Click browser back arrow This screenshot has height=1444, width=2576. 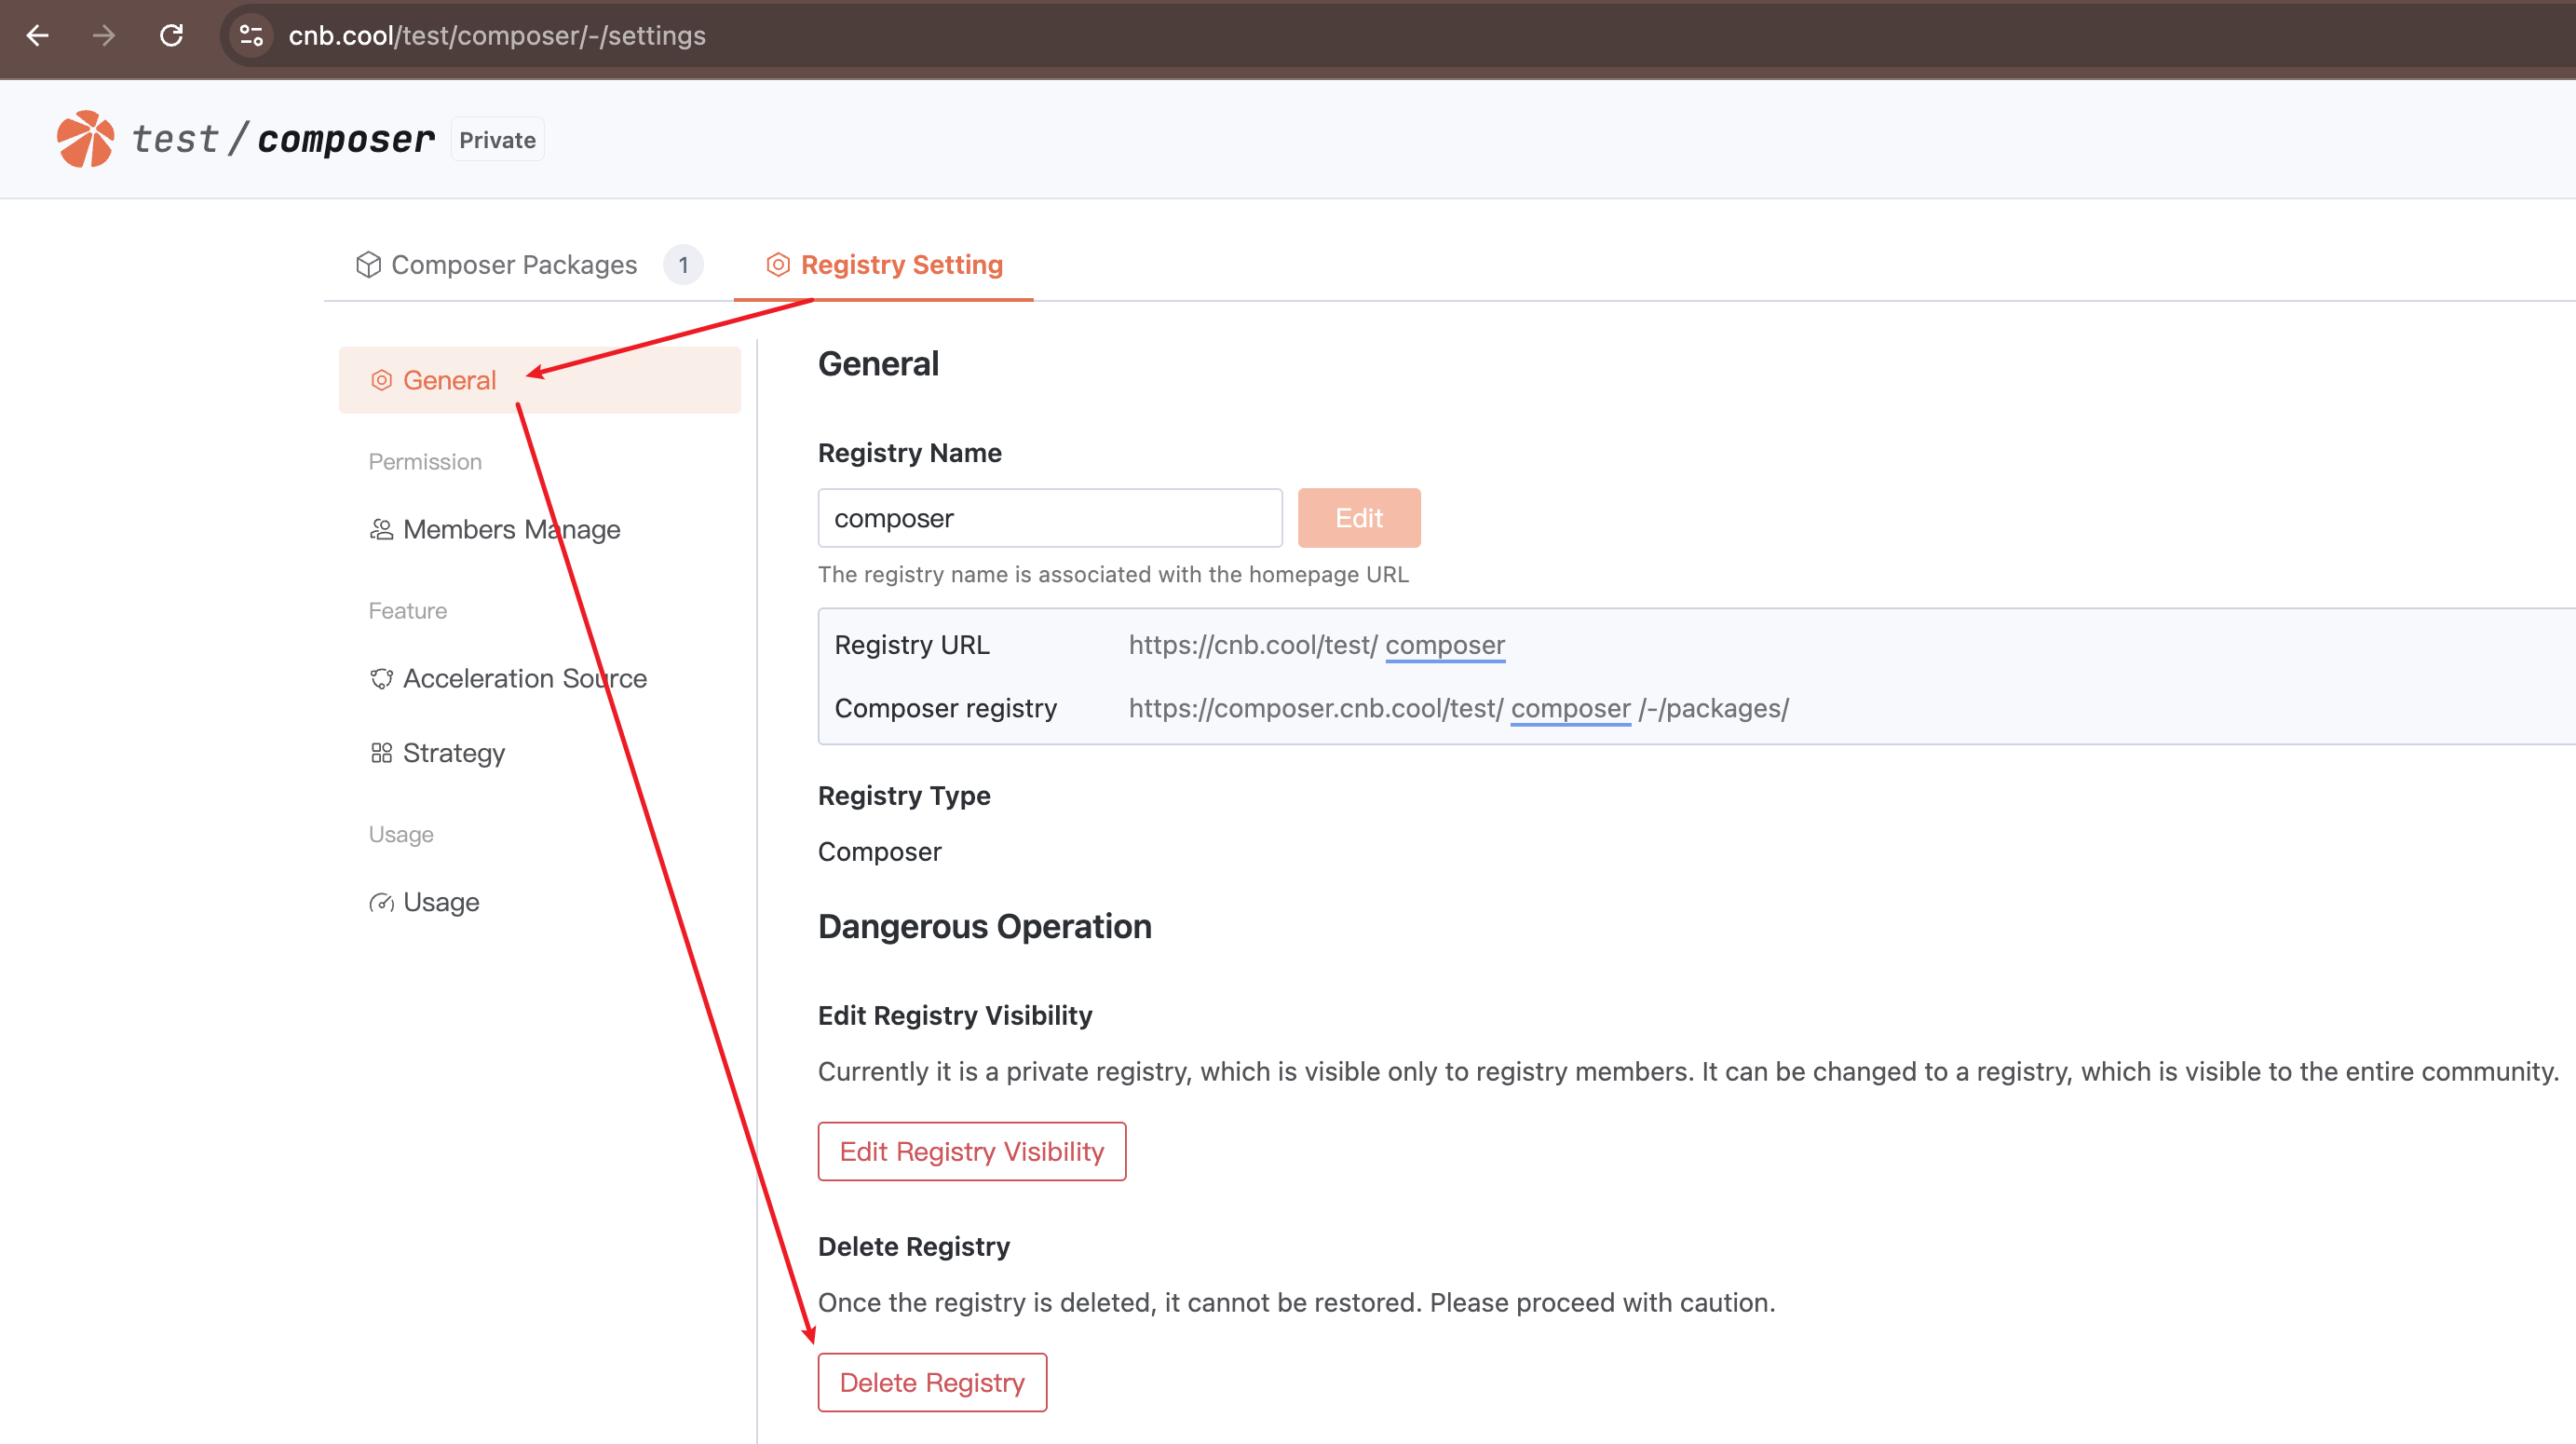[38, 36]
